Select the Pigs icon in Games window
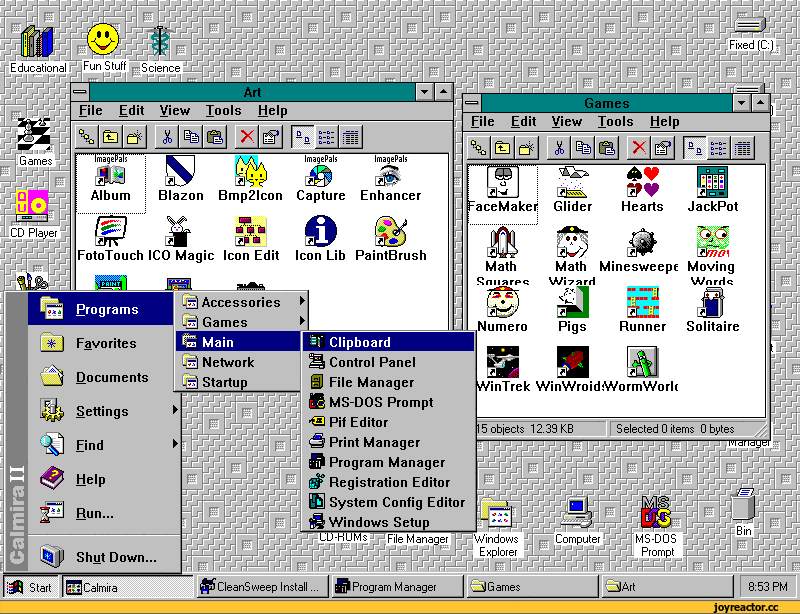This screenshot has height=614, width=800. [x=572, y=310]
